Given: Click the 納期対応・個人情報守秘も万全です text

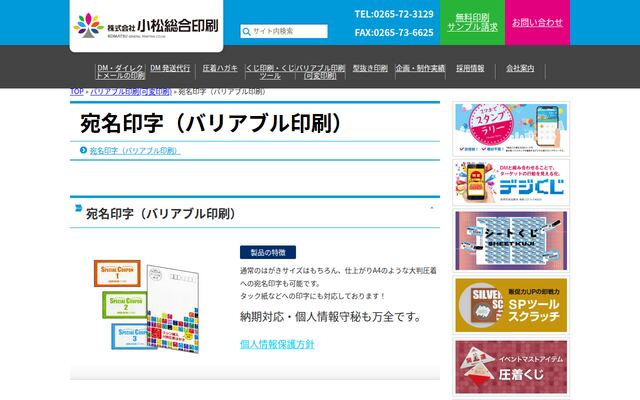Looking at the screenshot, I should (331, 317).
